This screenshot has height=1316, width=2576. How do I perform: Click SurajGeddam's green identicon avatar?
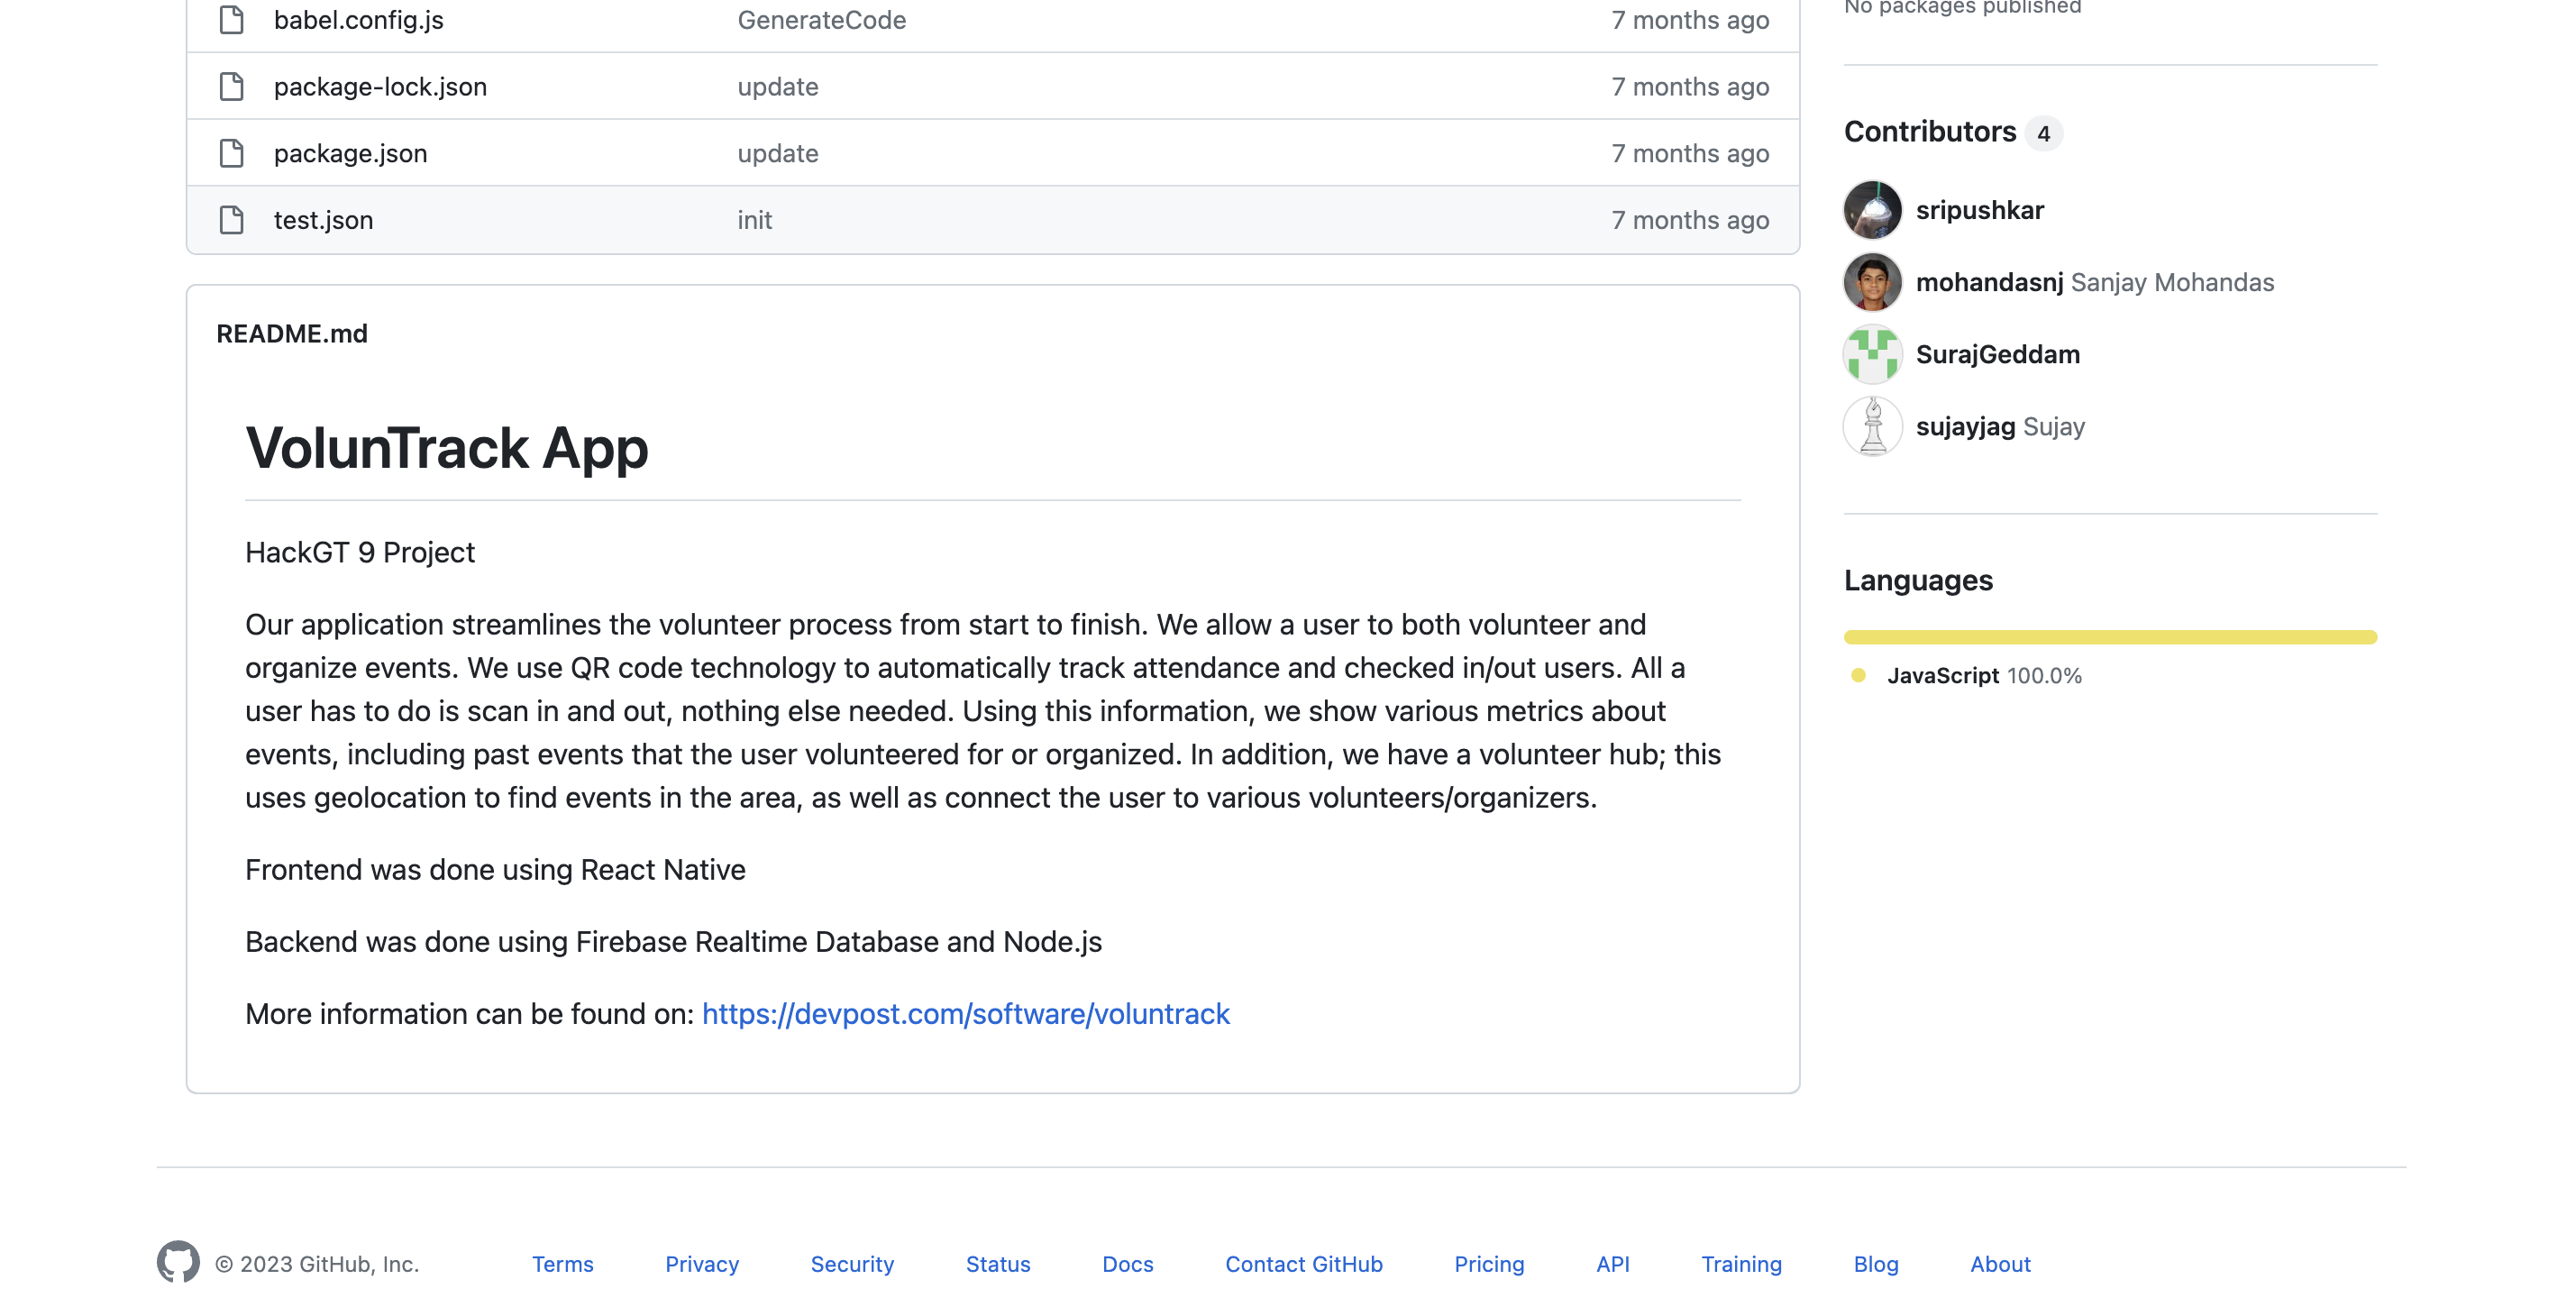click(x=1872, y=354)
